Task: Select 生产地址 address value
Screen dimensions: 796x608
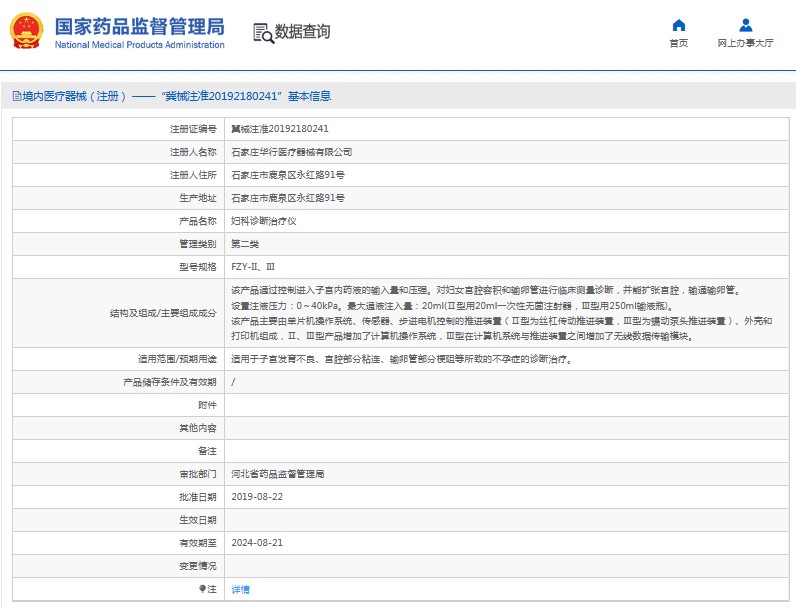Action: (288, 198)
